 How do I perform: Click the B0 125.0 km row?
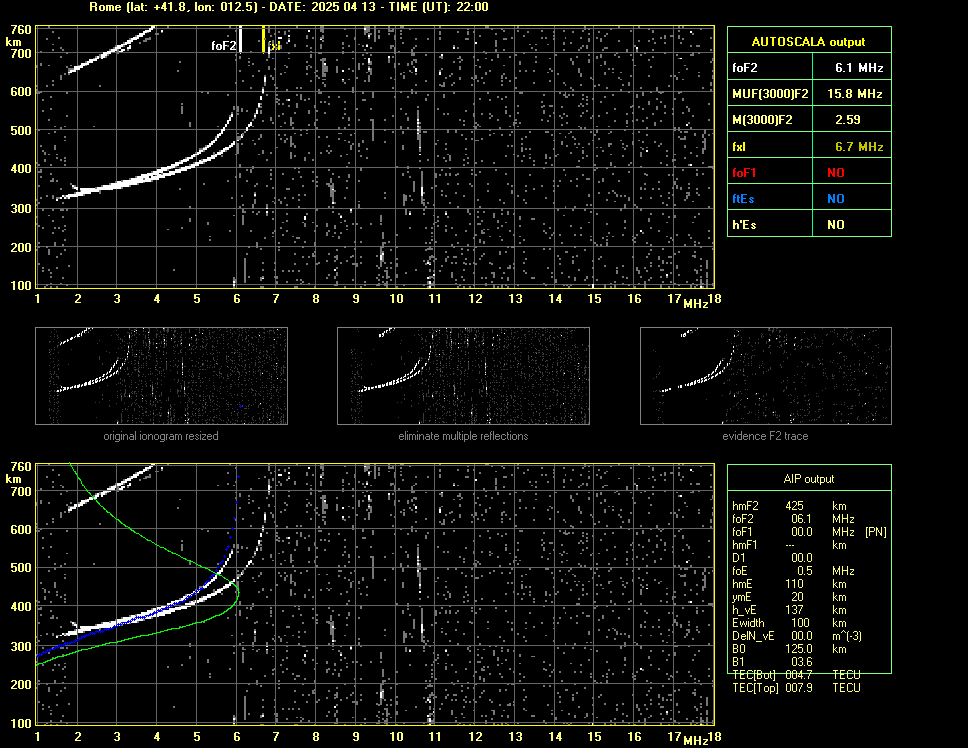click(x=794, y=649)
